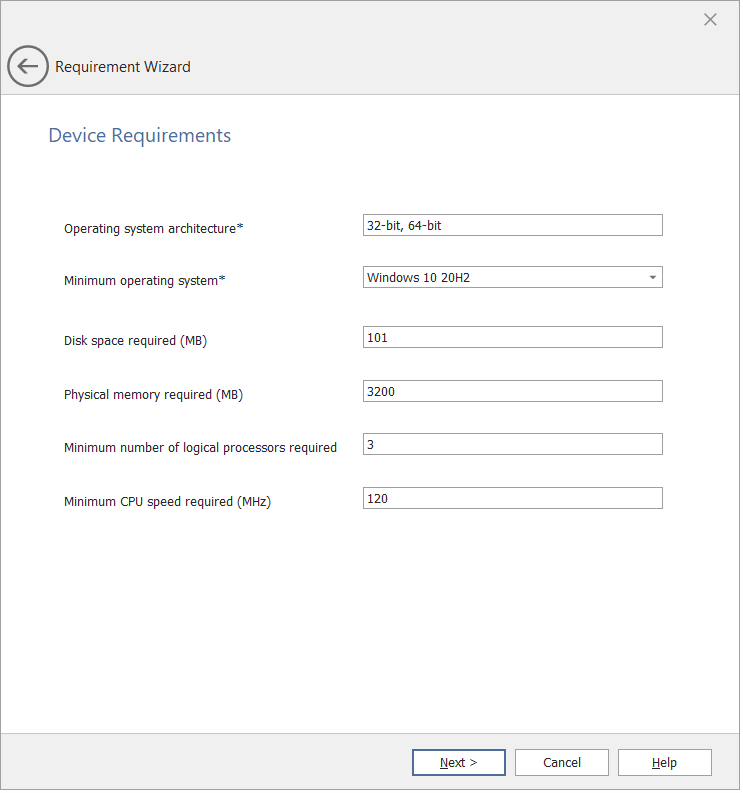Image resolution: width=743 pixels, height=793 pixels.
Task: Click the Operating system architecture label
Action: (x=153, y=229)
